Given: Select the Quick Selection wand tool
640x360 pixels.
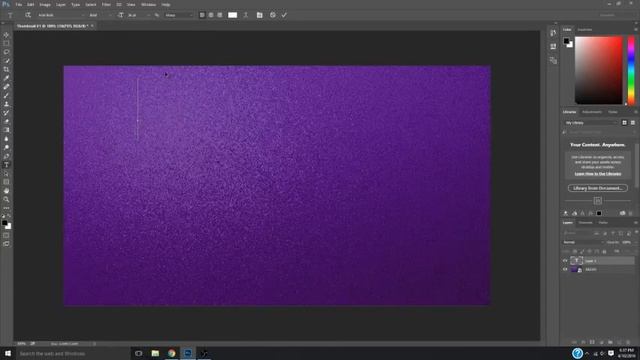Looking at the screenshot, I should (6, 61).
